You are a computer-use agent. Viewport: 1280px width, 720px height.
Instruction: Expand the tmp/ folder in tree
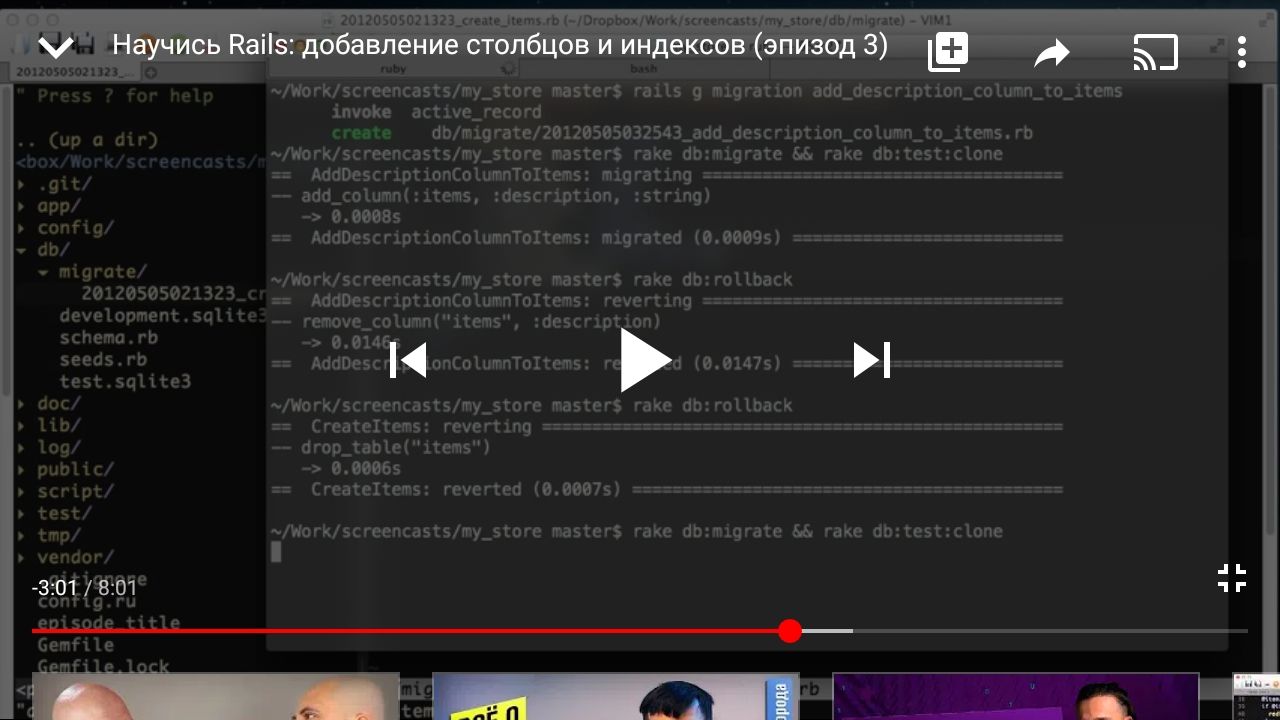click(50, 535)
